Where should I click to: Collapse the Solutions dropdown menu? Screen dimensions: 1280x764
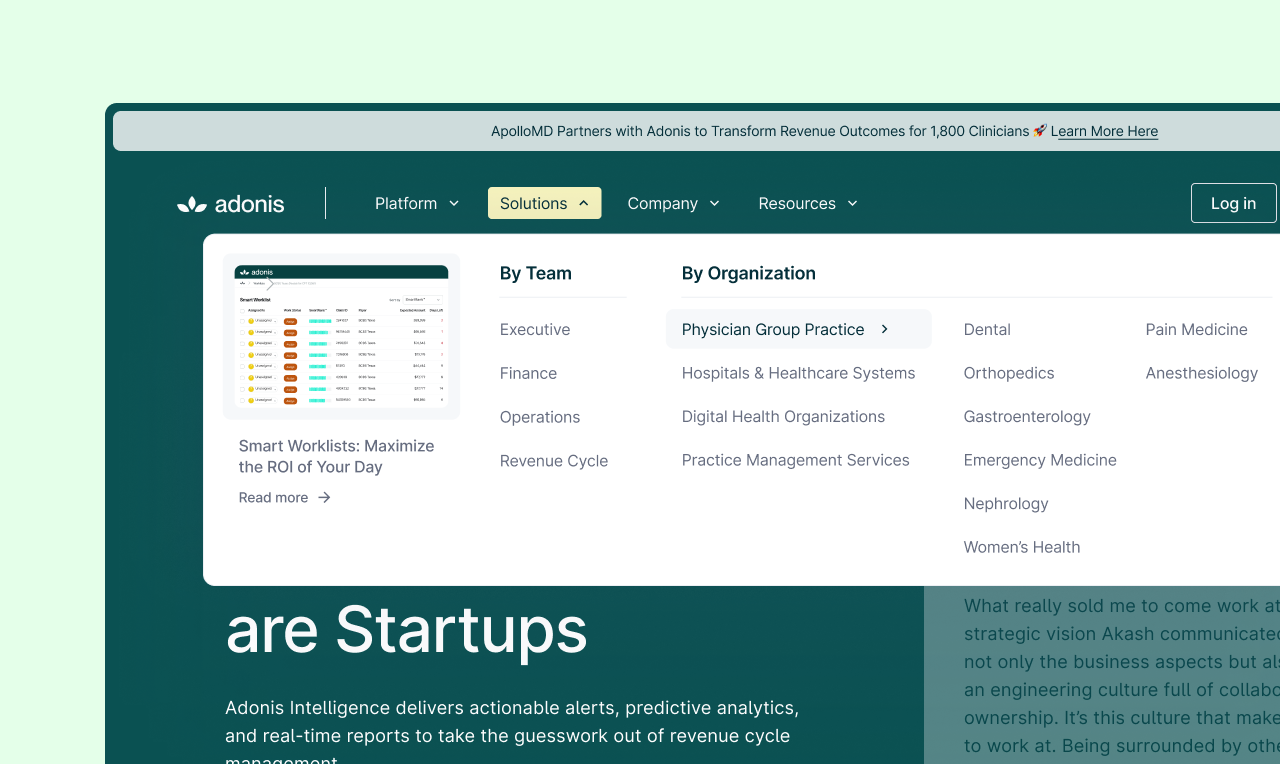tap(545, 203)
